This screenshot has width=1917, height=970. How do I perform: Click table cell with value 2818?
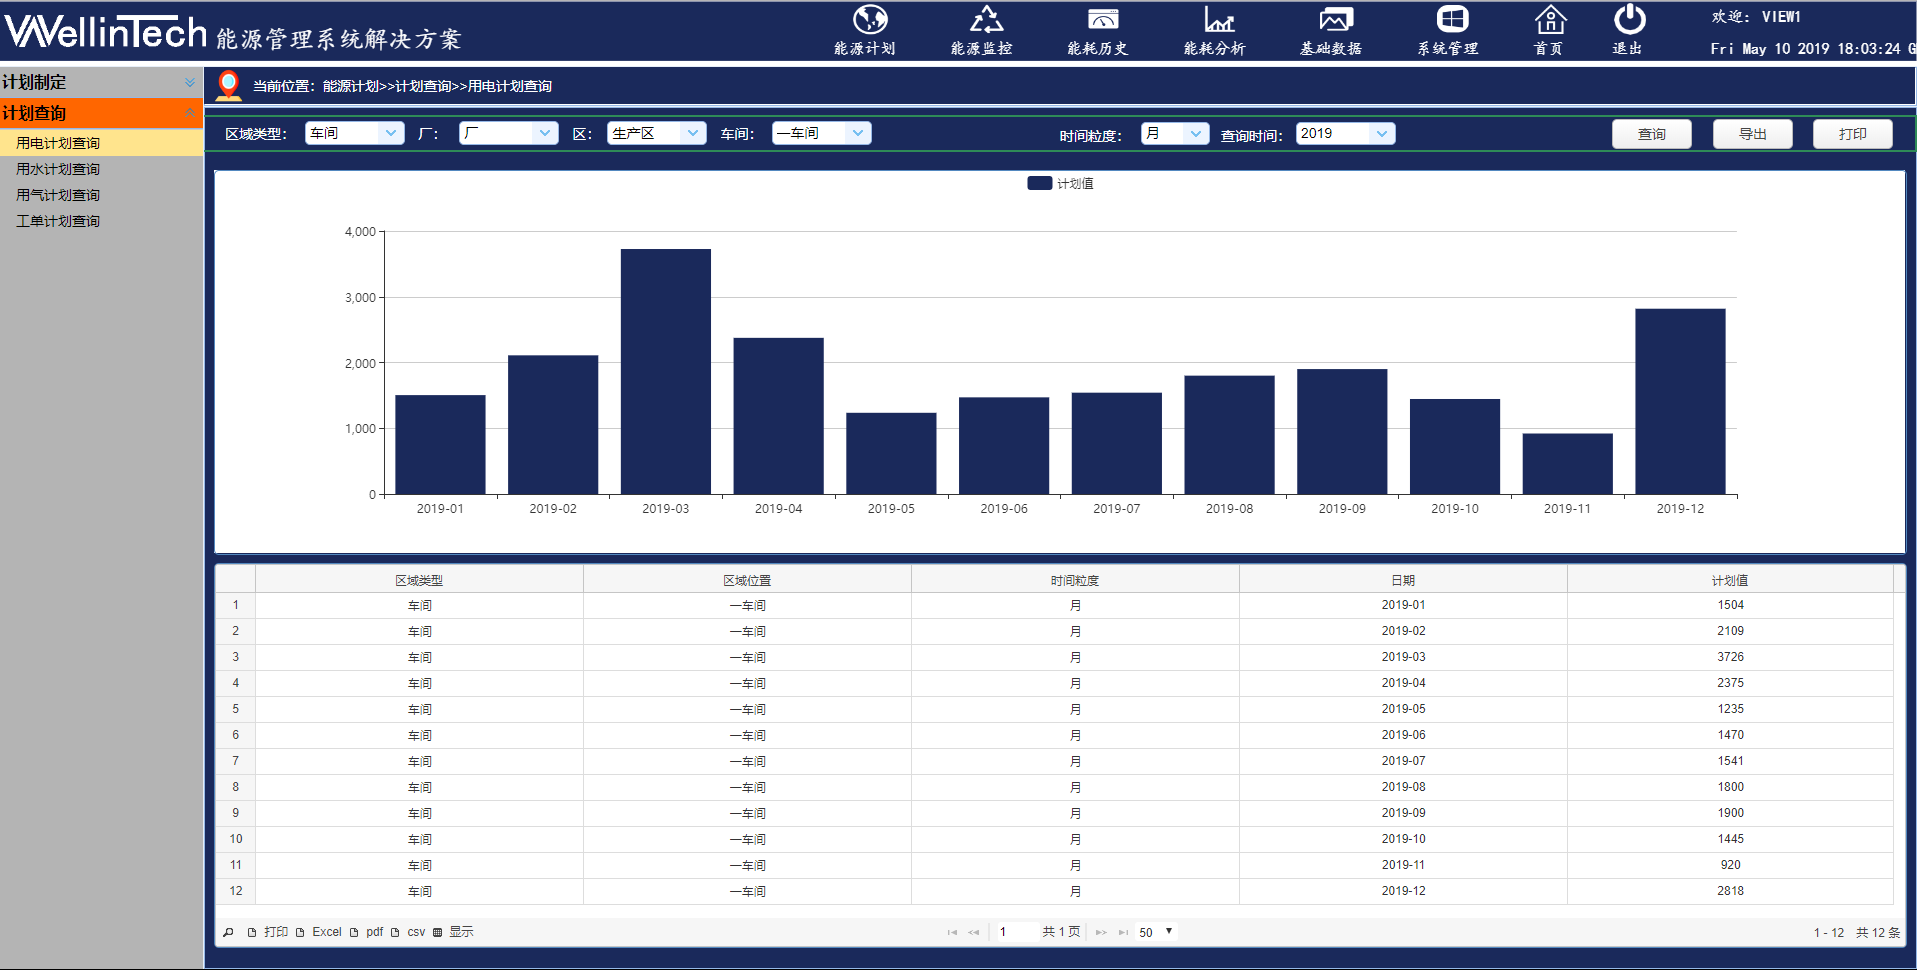[1730, 891]
